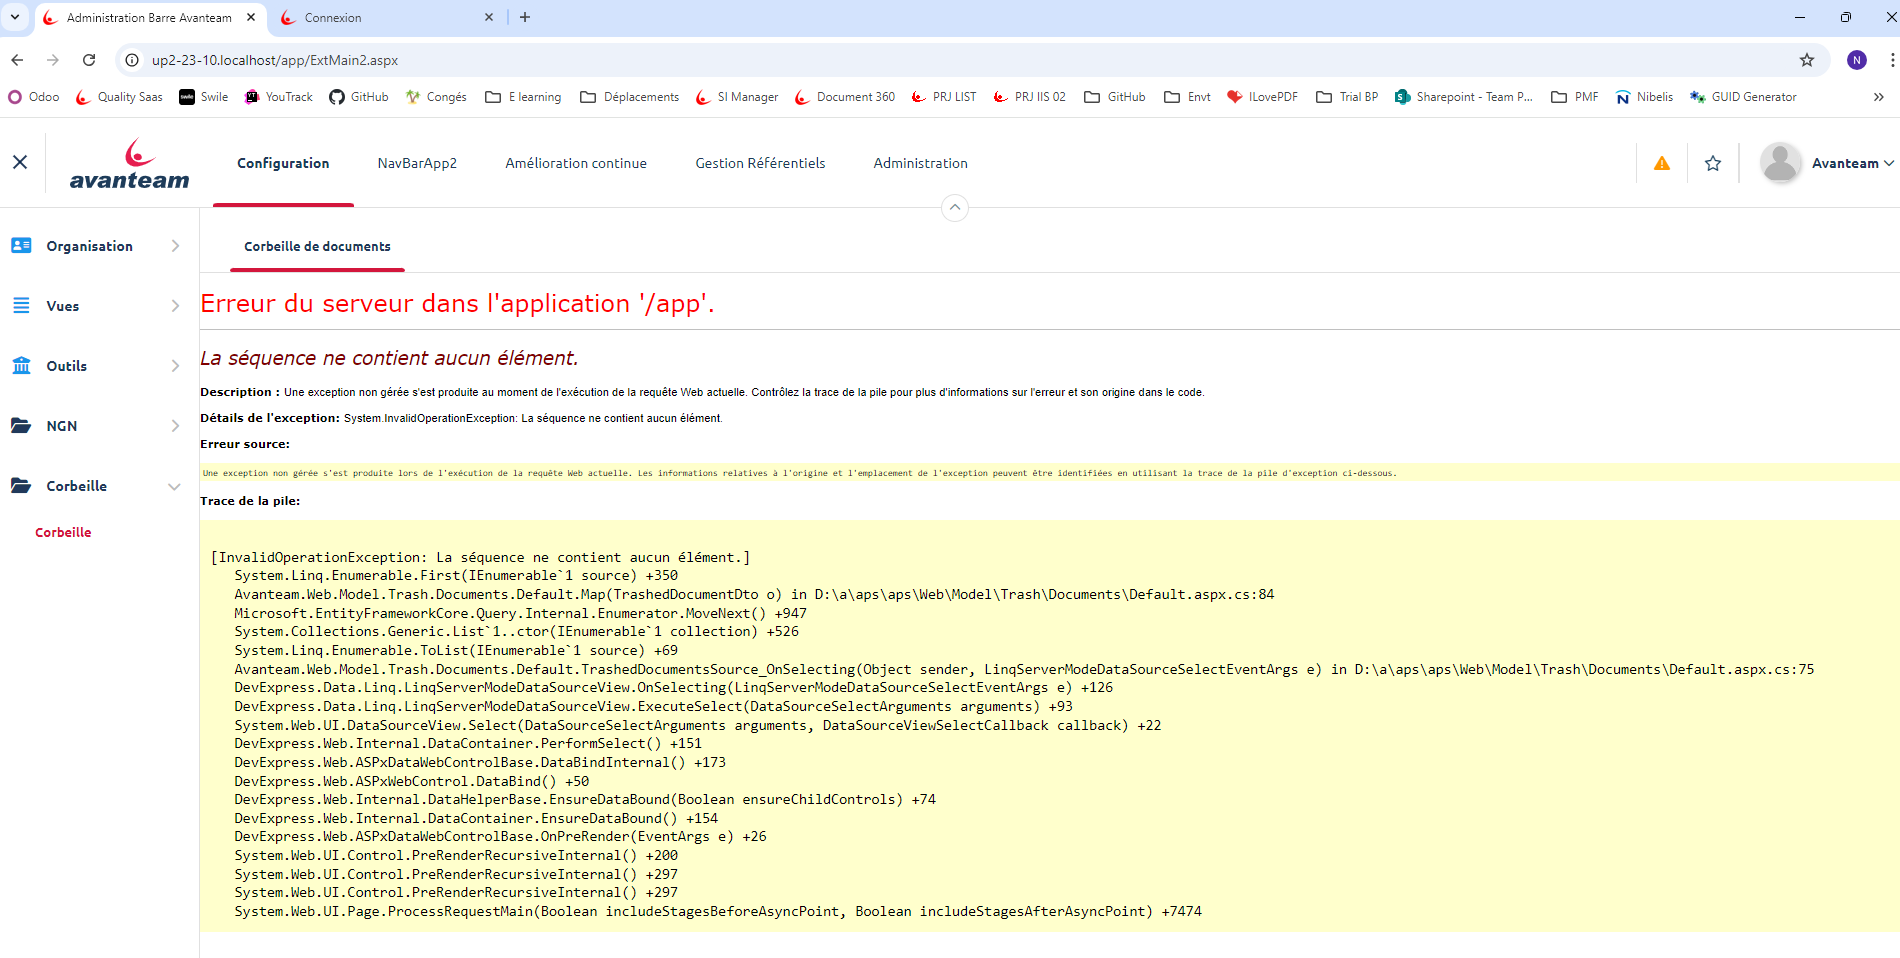
Task: Show more bookmarks with the overflow chevron
Action: pos(1878,97)
